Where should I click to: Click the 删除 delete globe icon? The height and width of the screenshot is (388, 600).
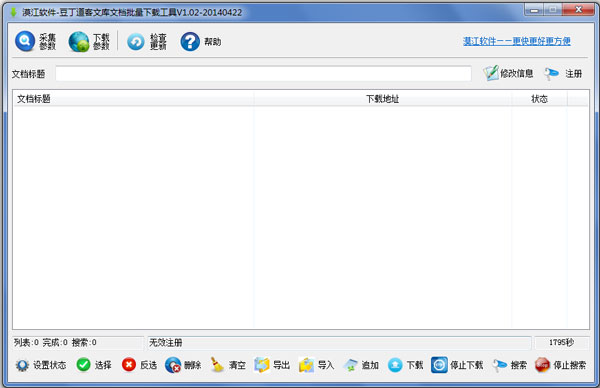click(173, 365)
